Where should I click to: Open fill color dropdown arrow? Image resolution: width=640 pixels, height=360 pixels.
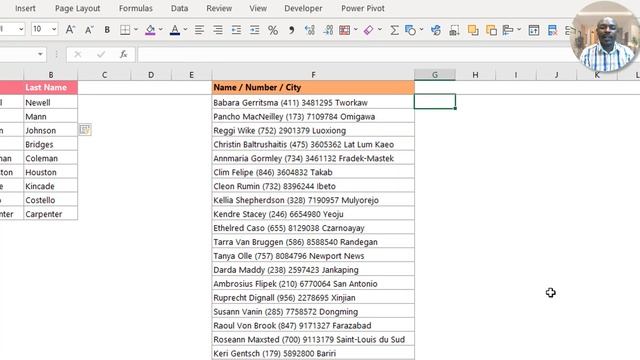pos(160,30)
